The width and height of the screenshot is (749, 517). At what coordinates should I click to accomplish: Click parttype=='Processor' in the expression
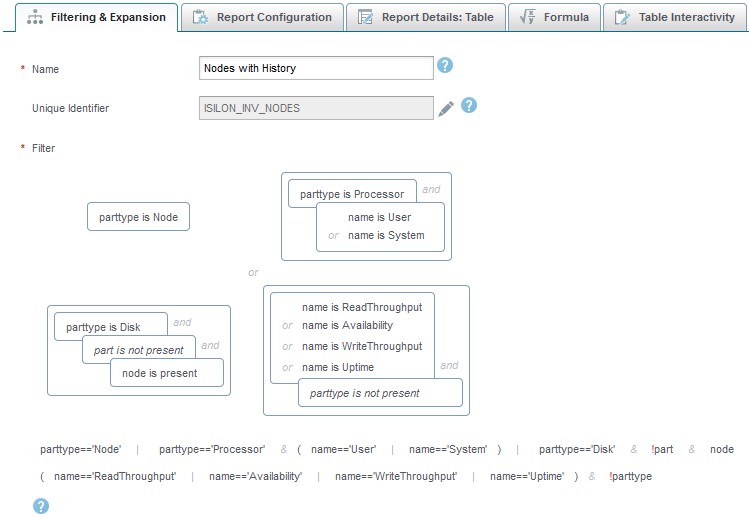[x=212, y=449]
